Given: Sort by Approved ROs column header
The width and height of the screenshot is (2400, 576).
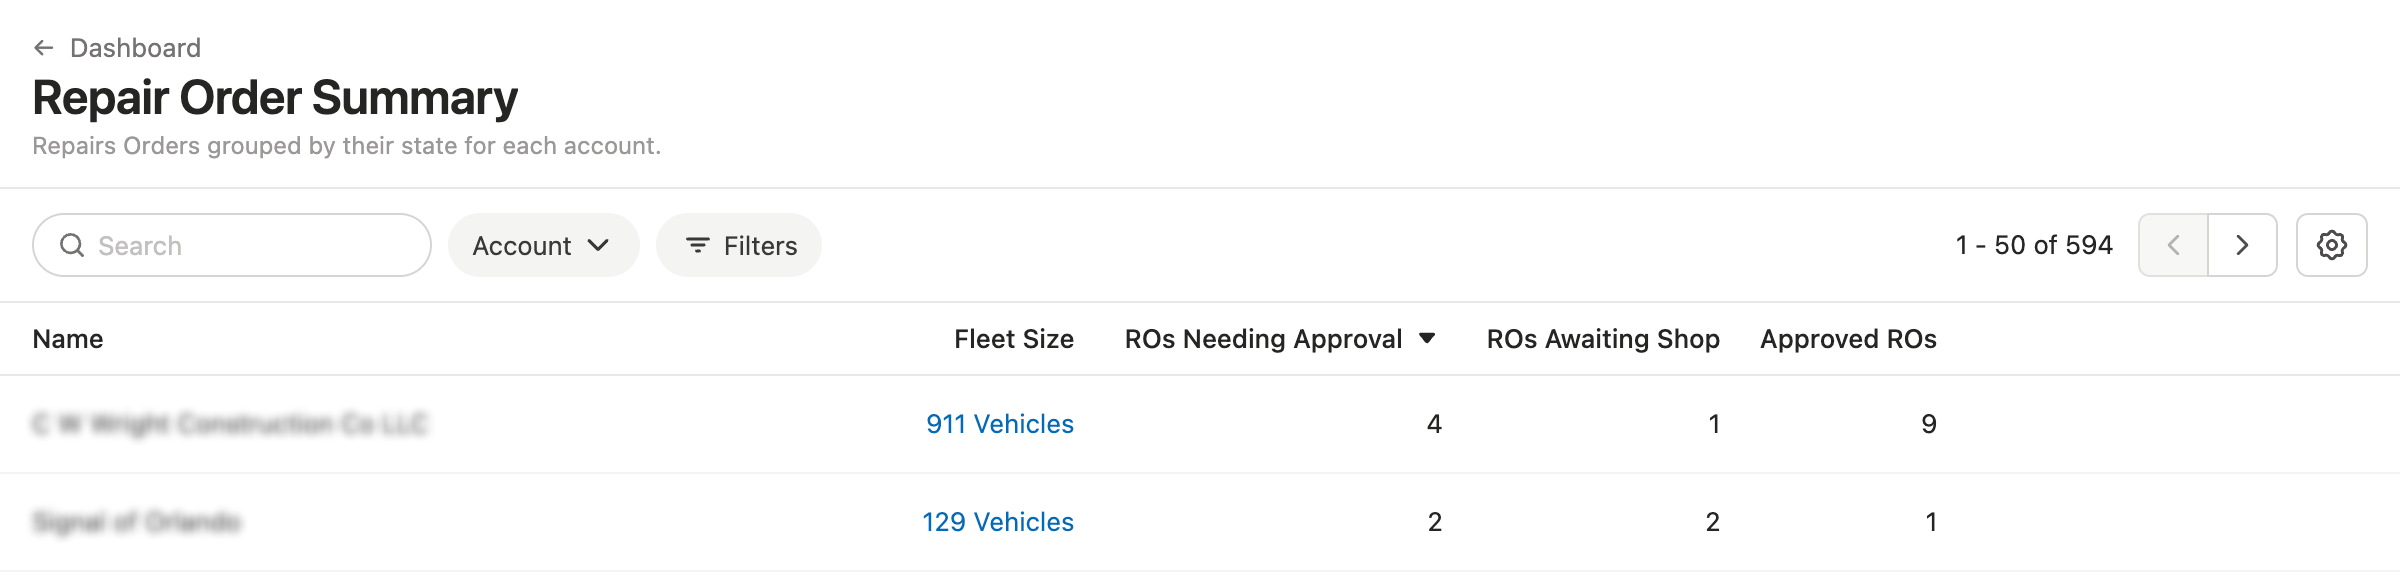Looking at the screenshot, I should pyautogui.click(x=1848, y=339).
